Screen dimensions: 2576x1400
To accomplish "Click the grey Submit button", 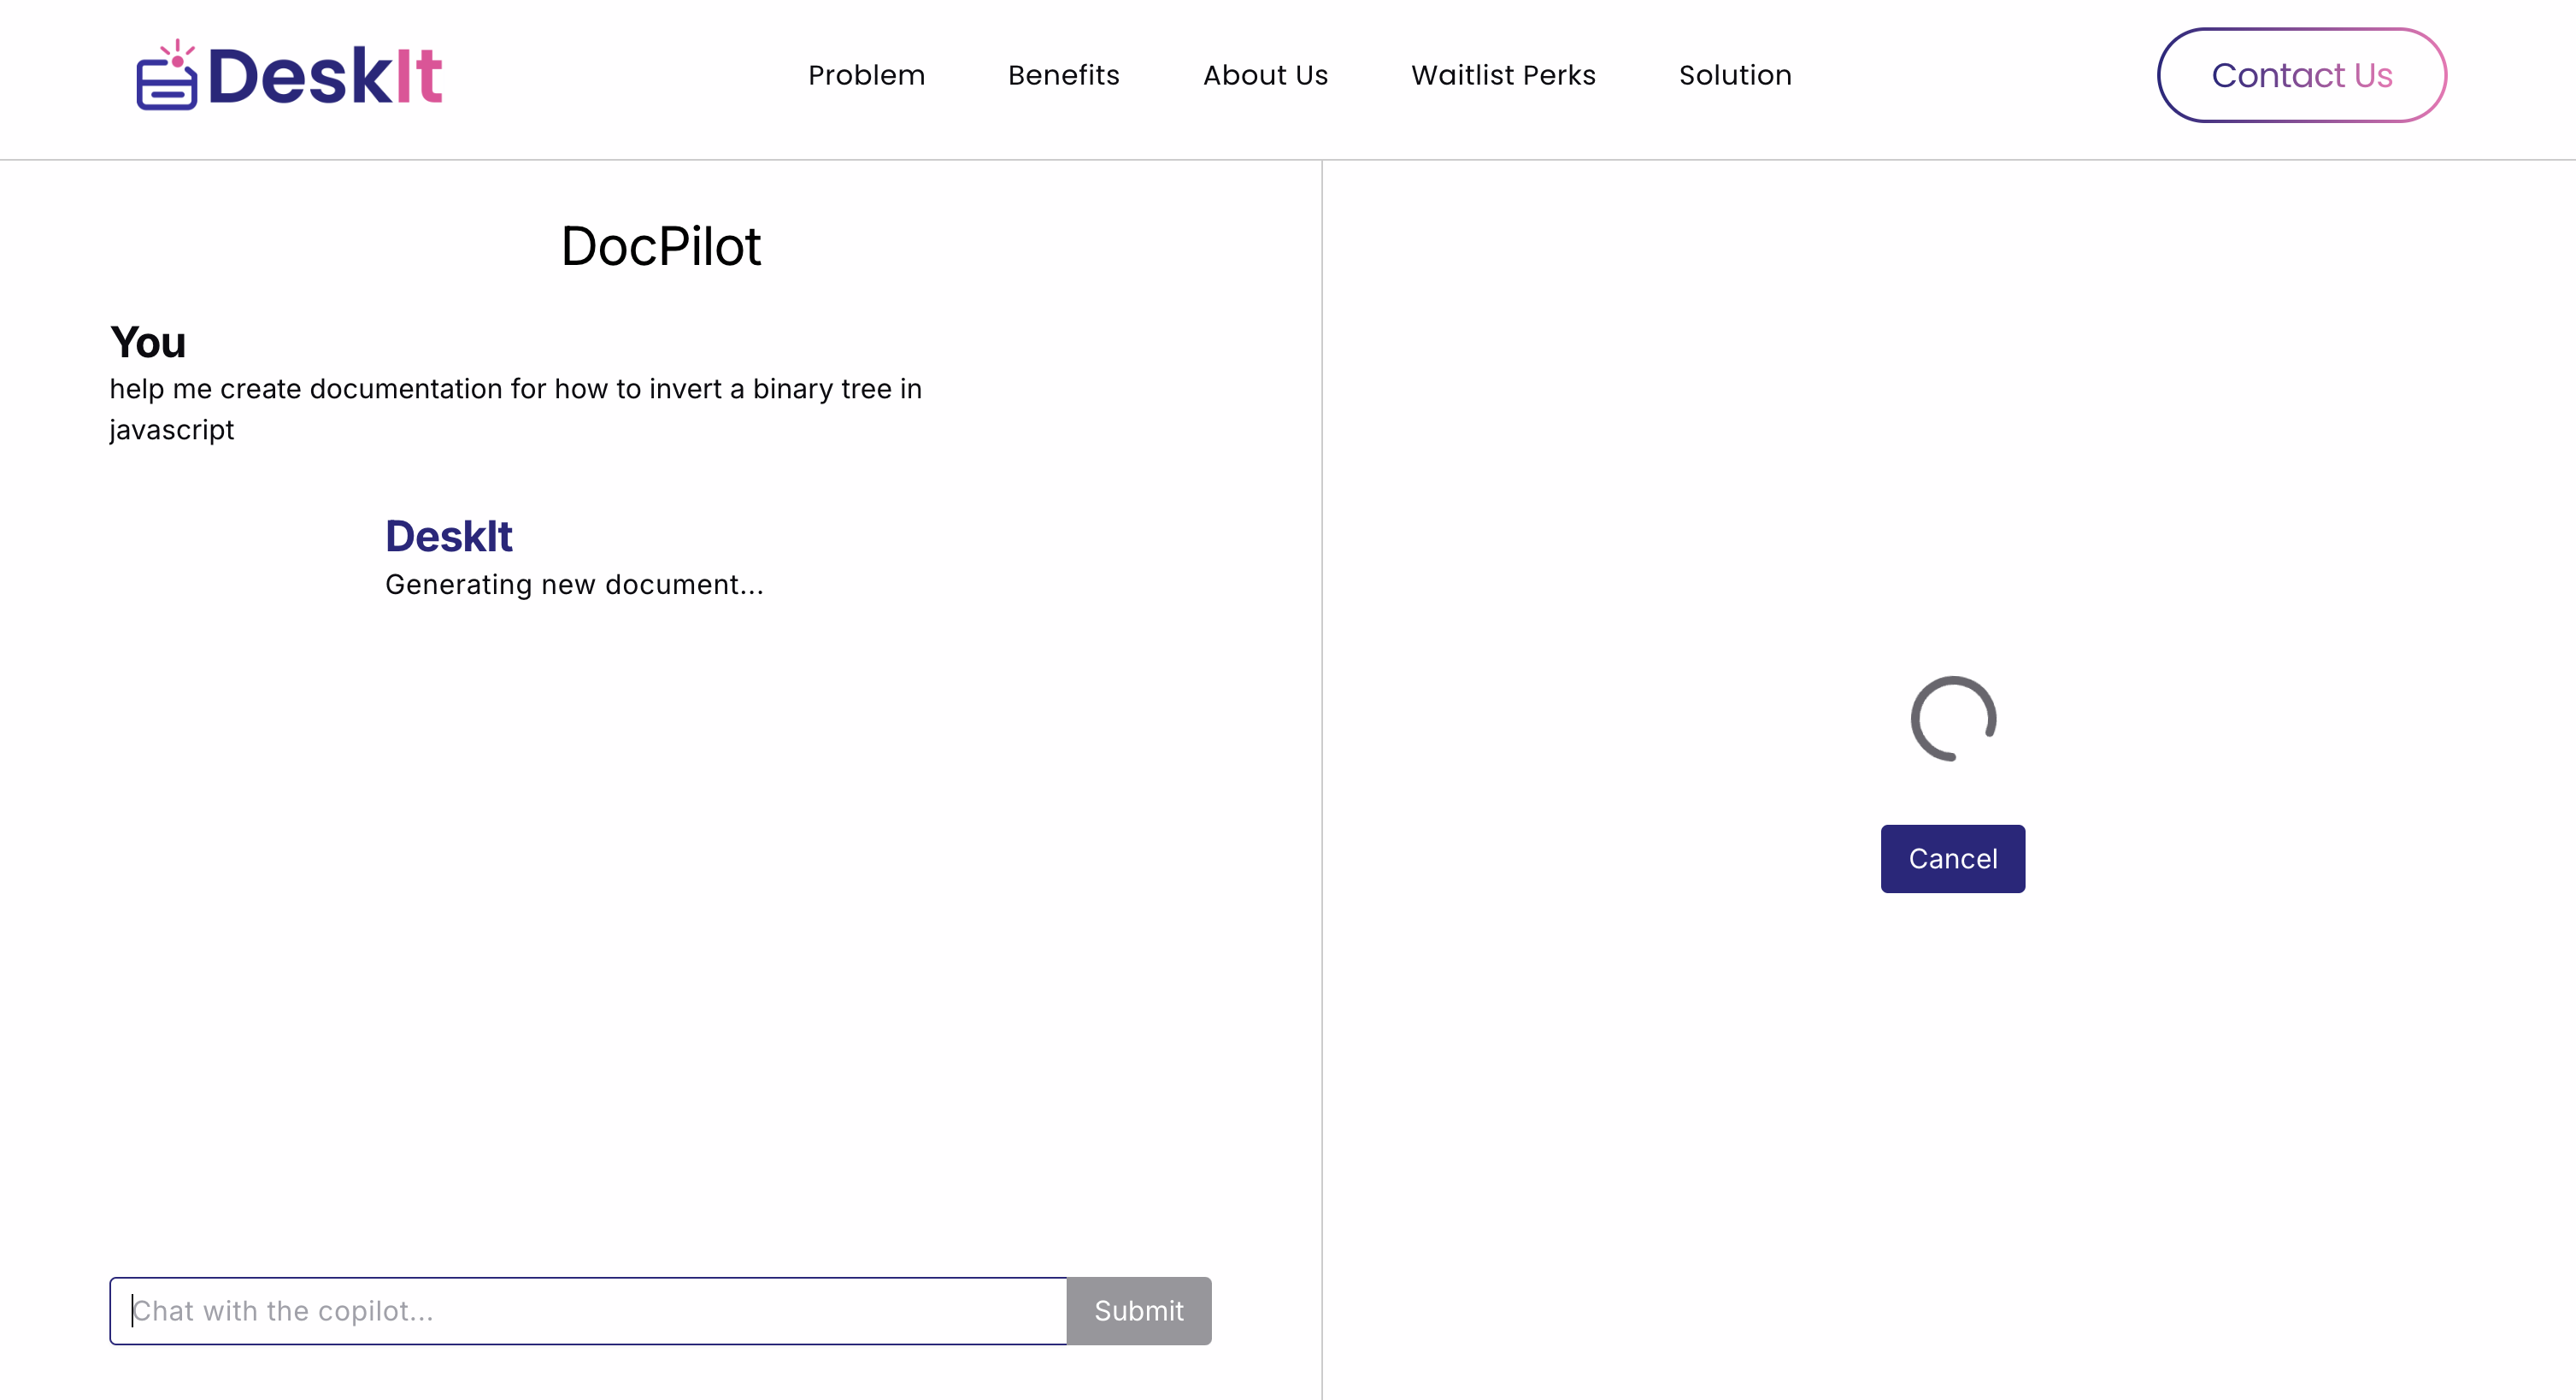I will point(1138,1310).
